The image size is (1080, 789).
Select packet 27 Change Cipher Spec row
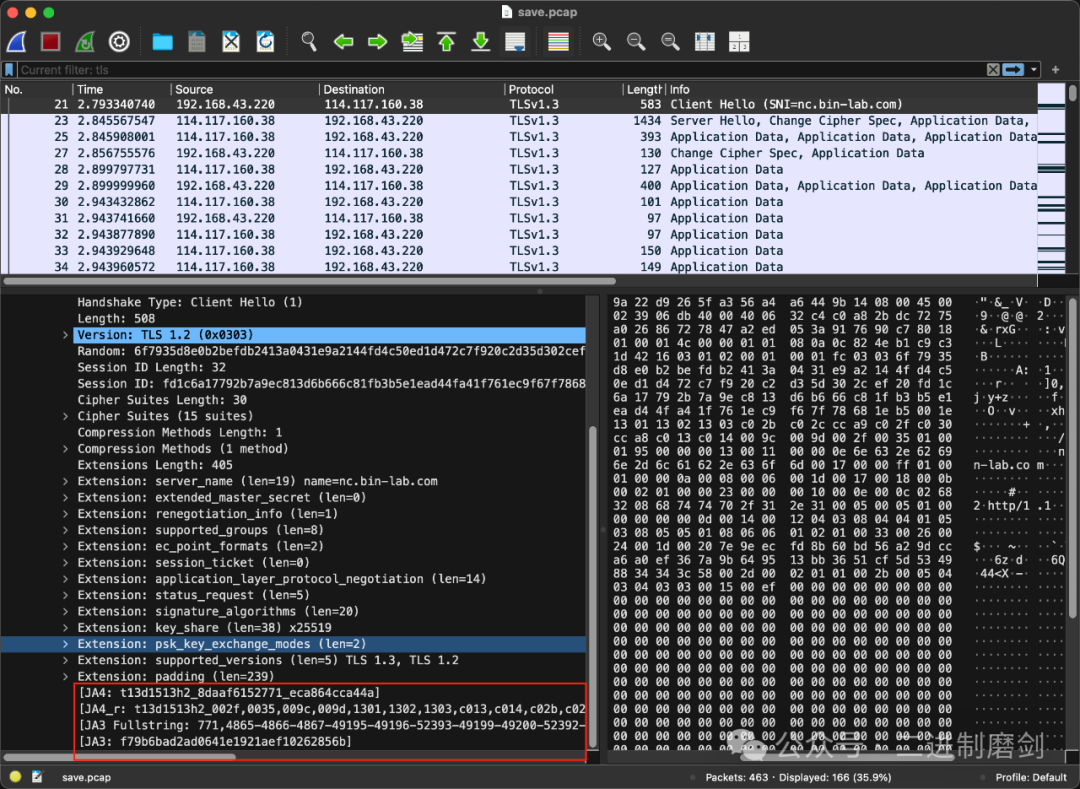[519, 153]
